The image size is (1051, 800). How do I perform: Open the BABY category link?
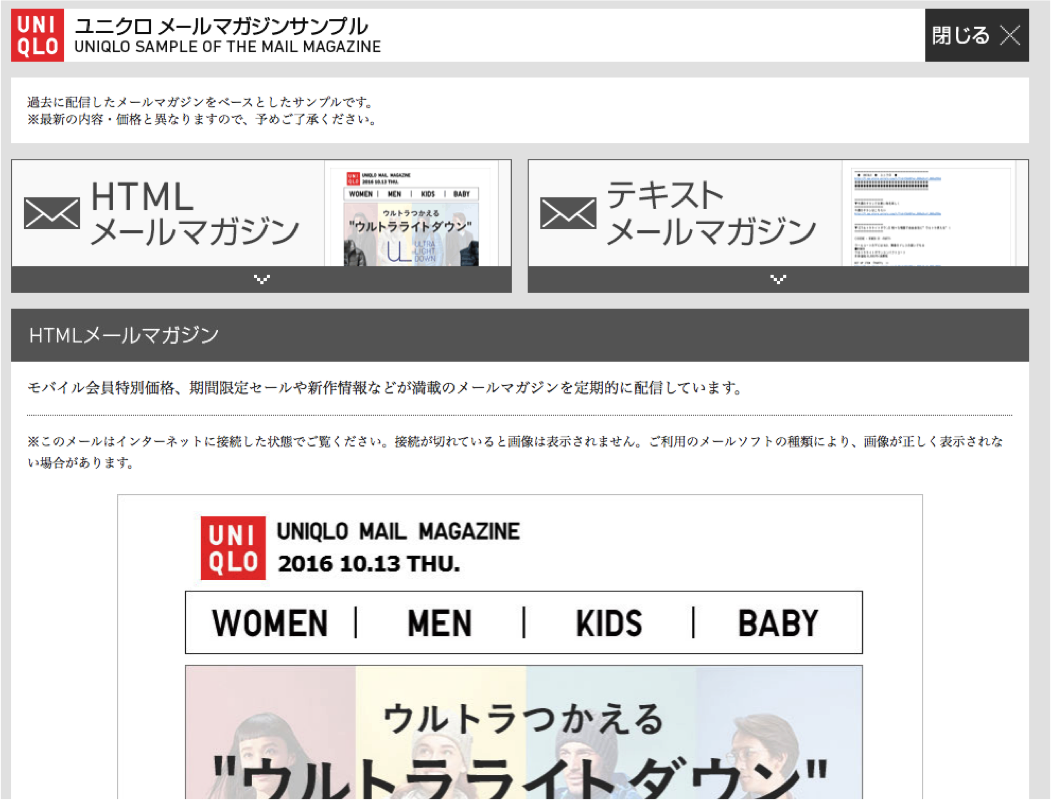[777, 623]
